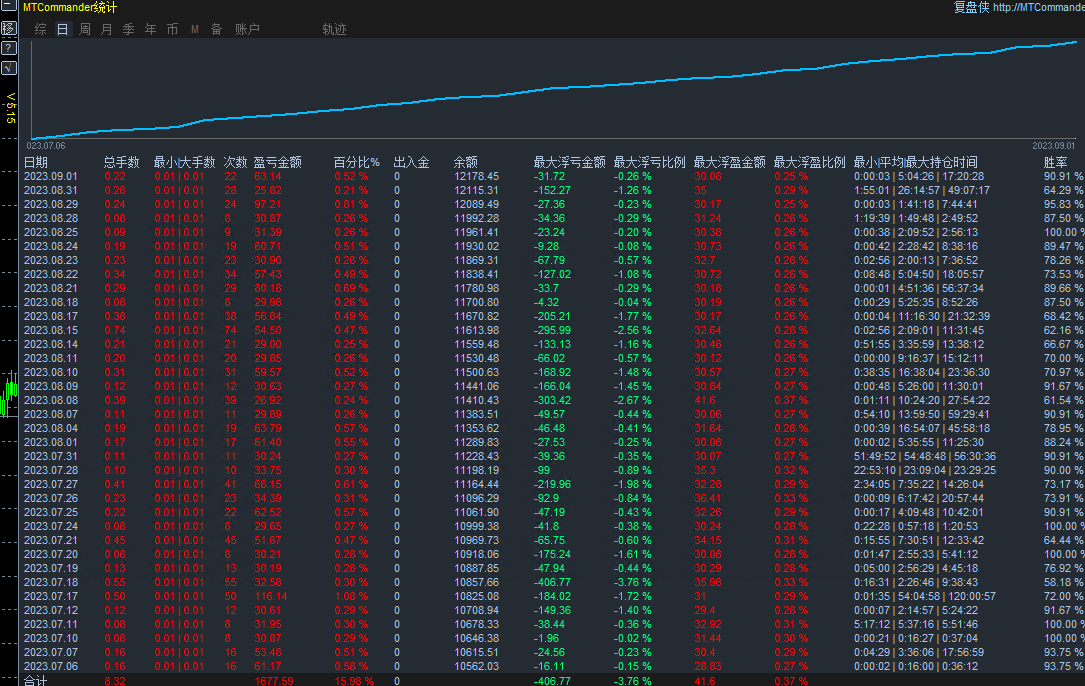Click the 最小|大手数 column header
The height and width of the screenshot is (686, 1085).
(185, 162)
